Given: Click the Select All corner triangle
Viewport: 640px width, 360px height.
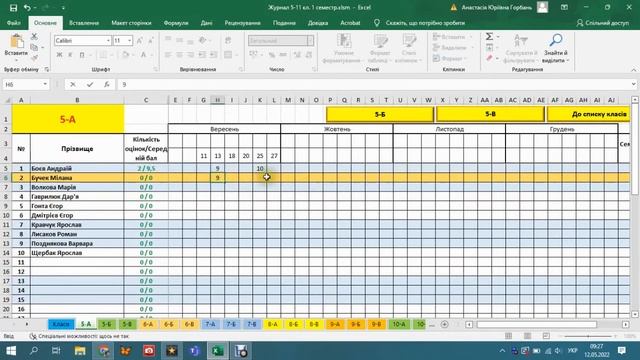Looking at the screenshot, I should [x=7, y=100].
